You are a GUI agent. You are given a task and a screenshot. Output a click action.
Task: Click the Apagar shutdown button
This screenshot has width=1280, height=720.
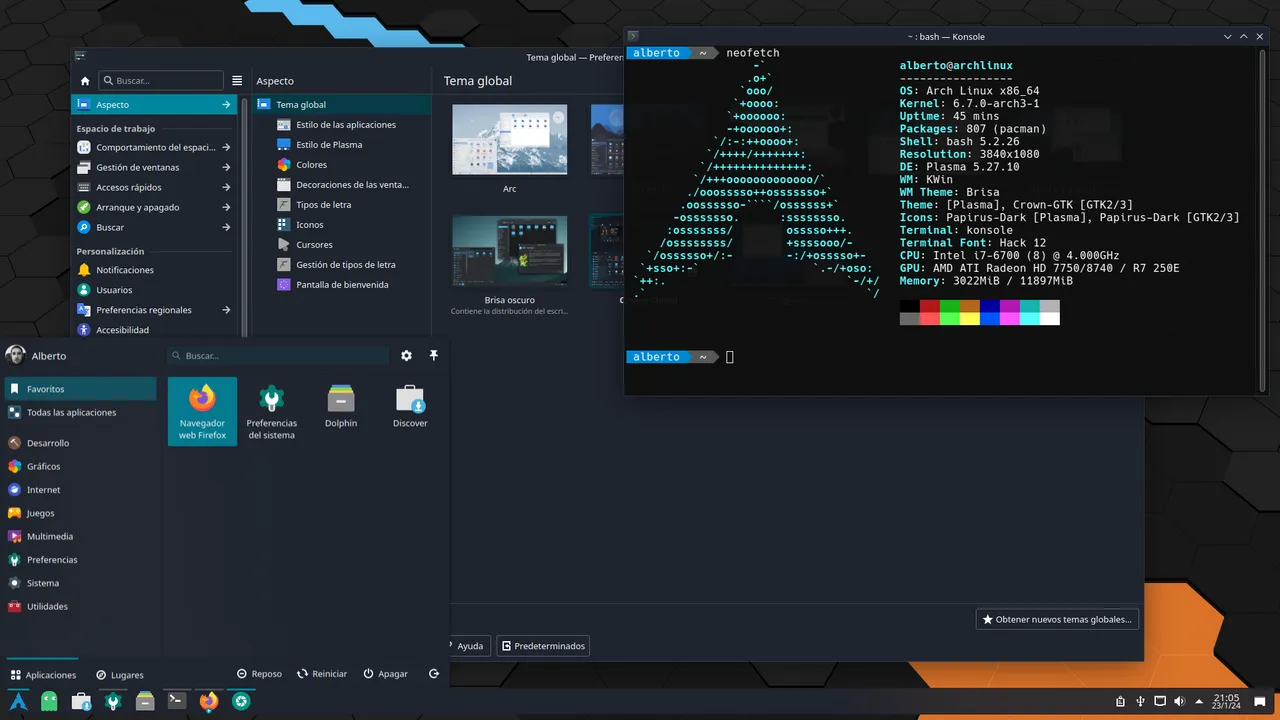coord(386,674)
